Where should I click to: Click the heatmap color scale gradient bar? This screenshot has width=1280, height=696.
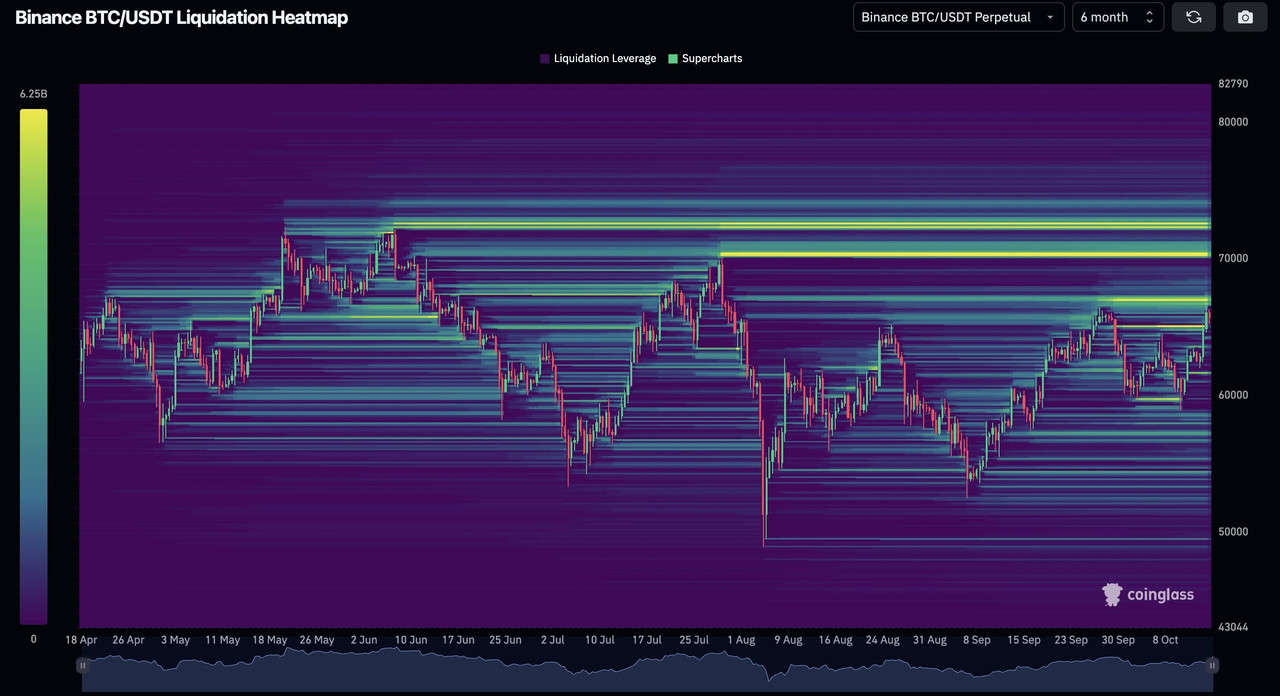point(33,366)
